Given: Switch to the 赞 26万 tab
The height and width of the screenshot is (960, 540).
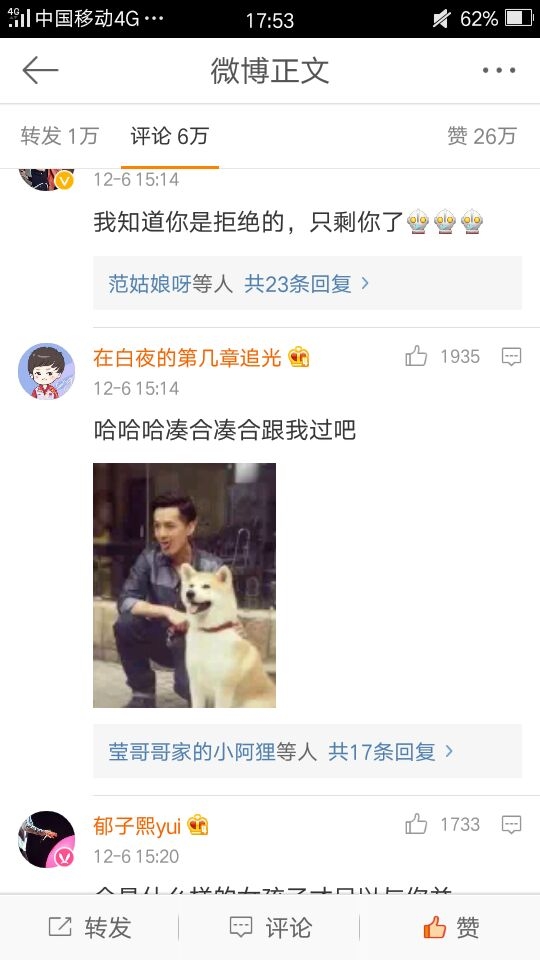Looking at the screenshot, I should (x=482, y=136).
